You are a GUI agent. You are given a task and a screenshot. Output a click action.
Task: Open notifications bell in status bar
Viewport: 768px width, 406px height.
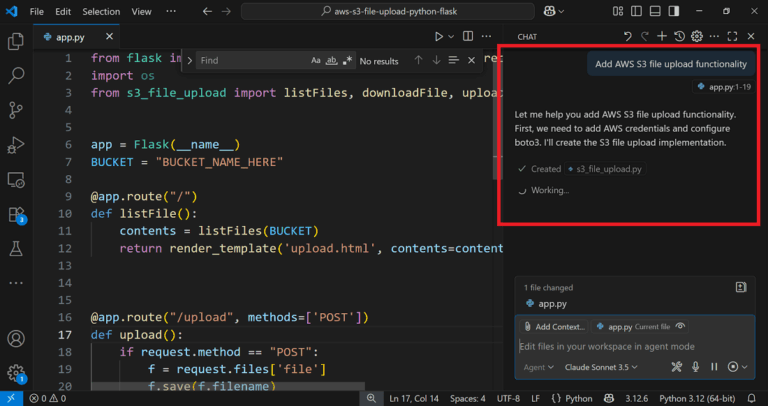coord(752,399)
